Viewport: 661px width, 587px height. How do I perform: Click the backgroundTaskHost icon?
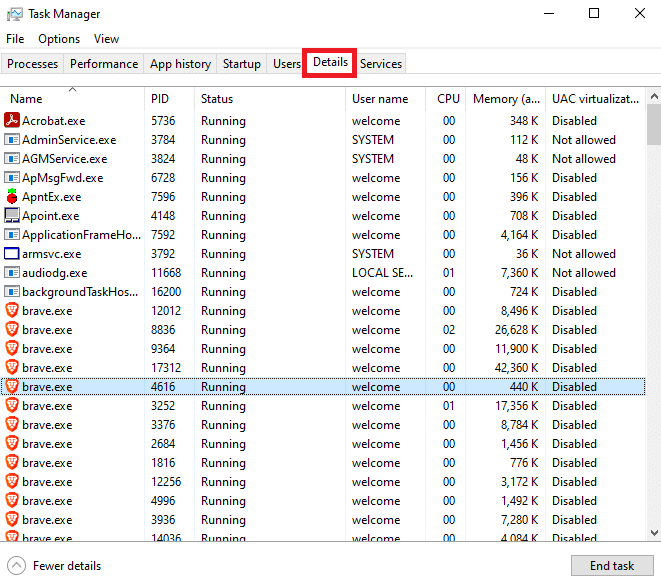coord(12,291)
